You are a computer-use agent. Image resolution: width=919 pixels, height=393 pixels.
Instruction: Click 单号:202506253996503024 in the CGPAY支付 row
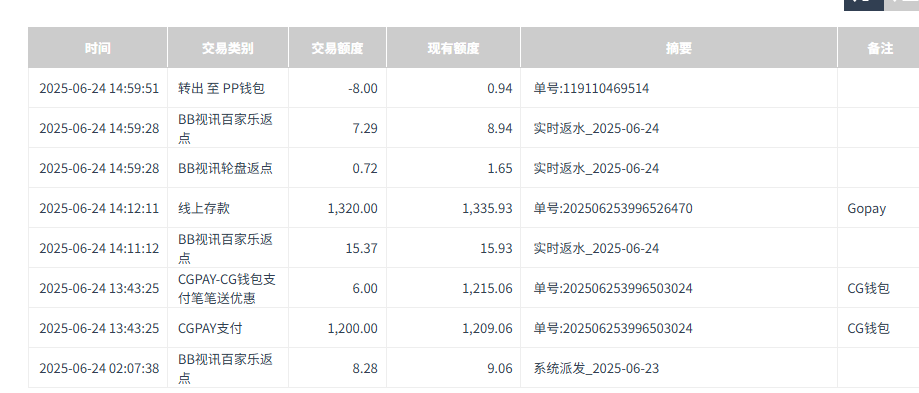tap(612, 329)
